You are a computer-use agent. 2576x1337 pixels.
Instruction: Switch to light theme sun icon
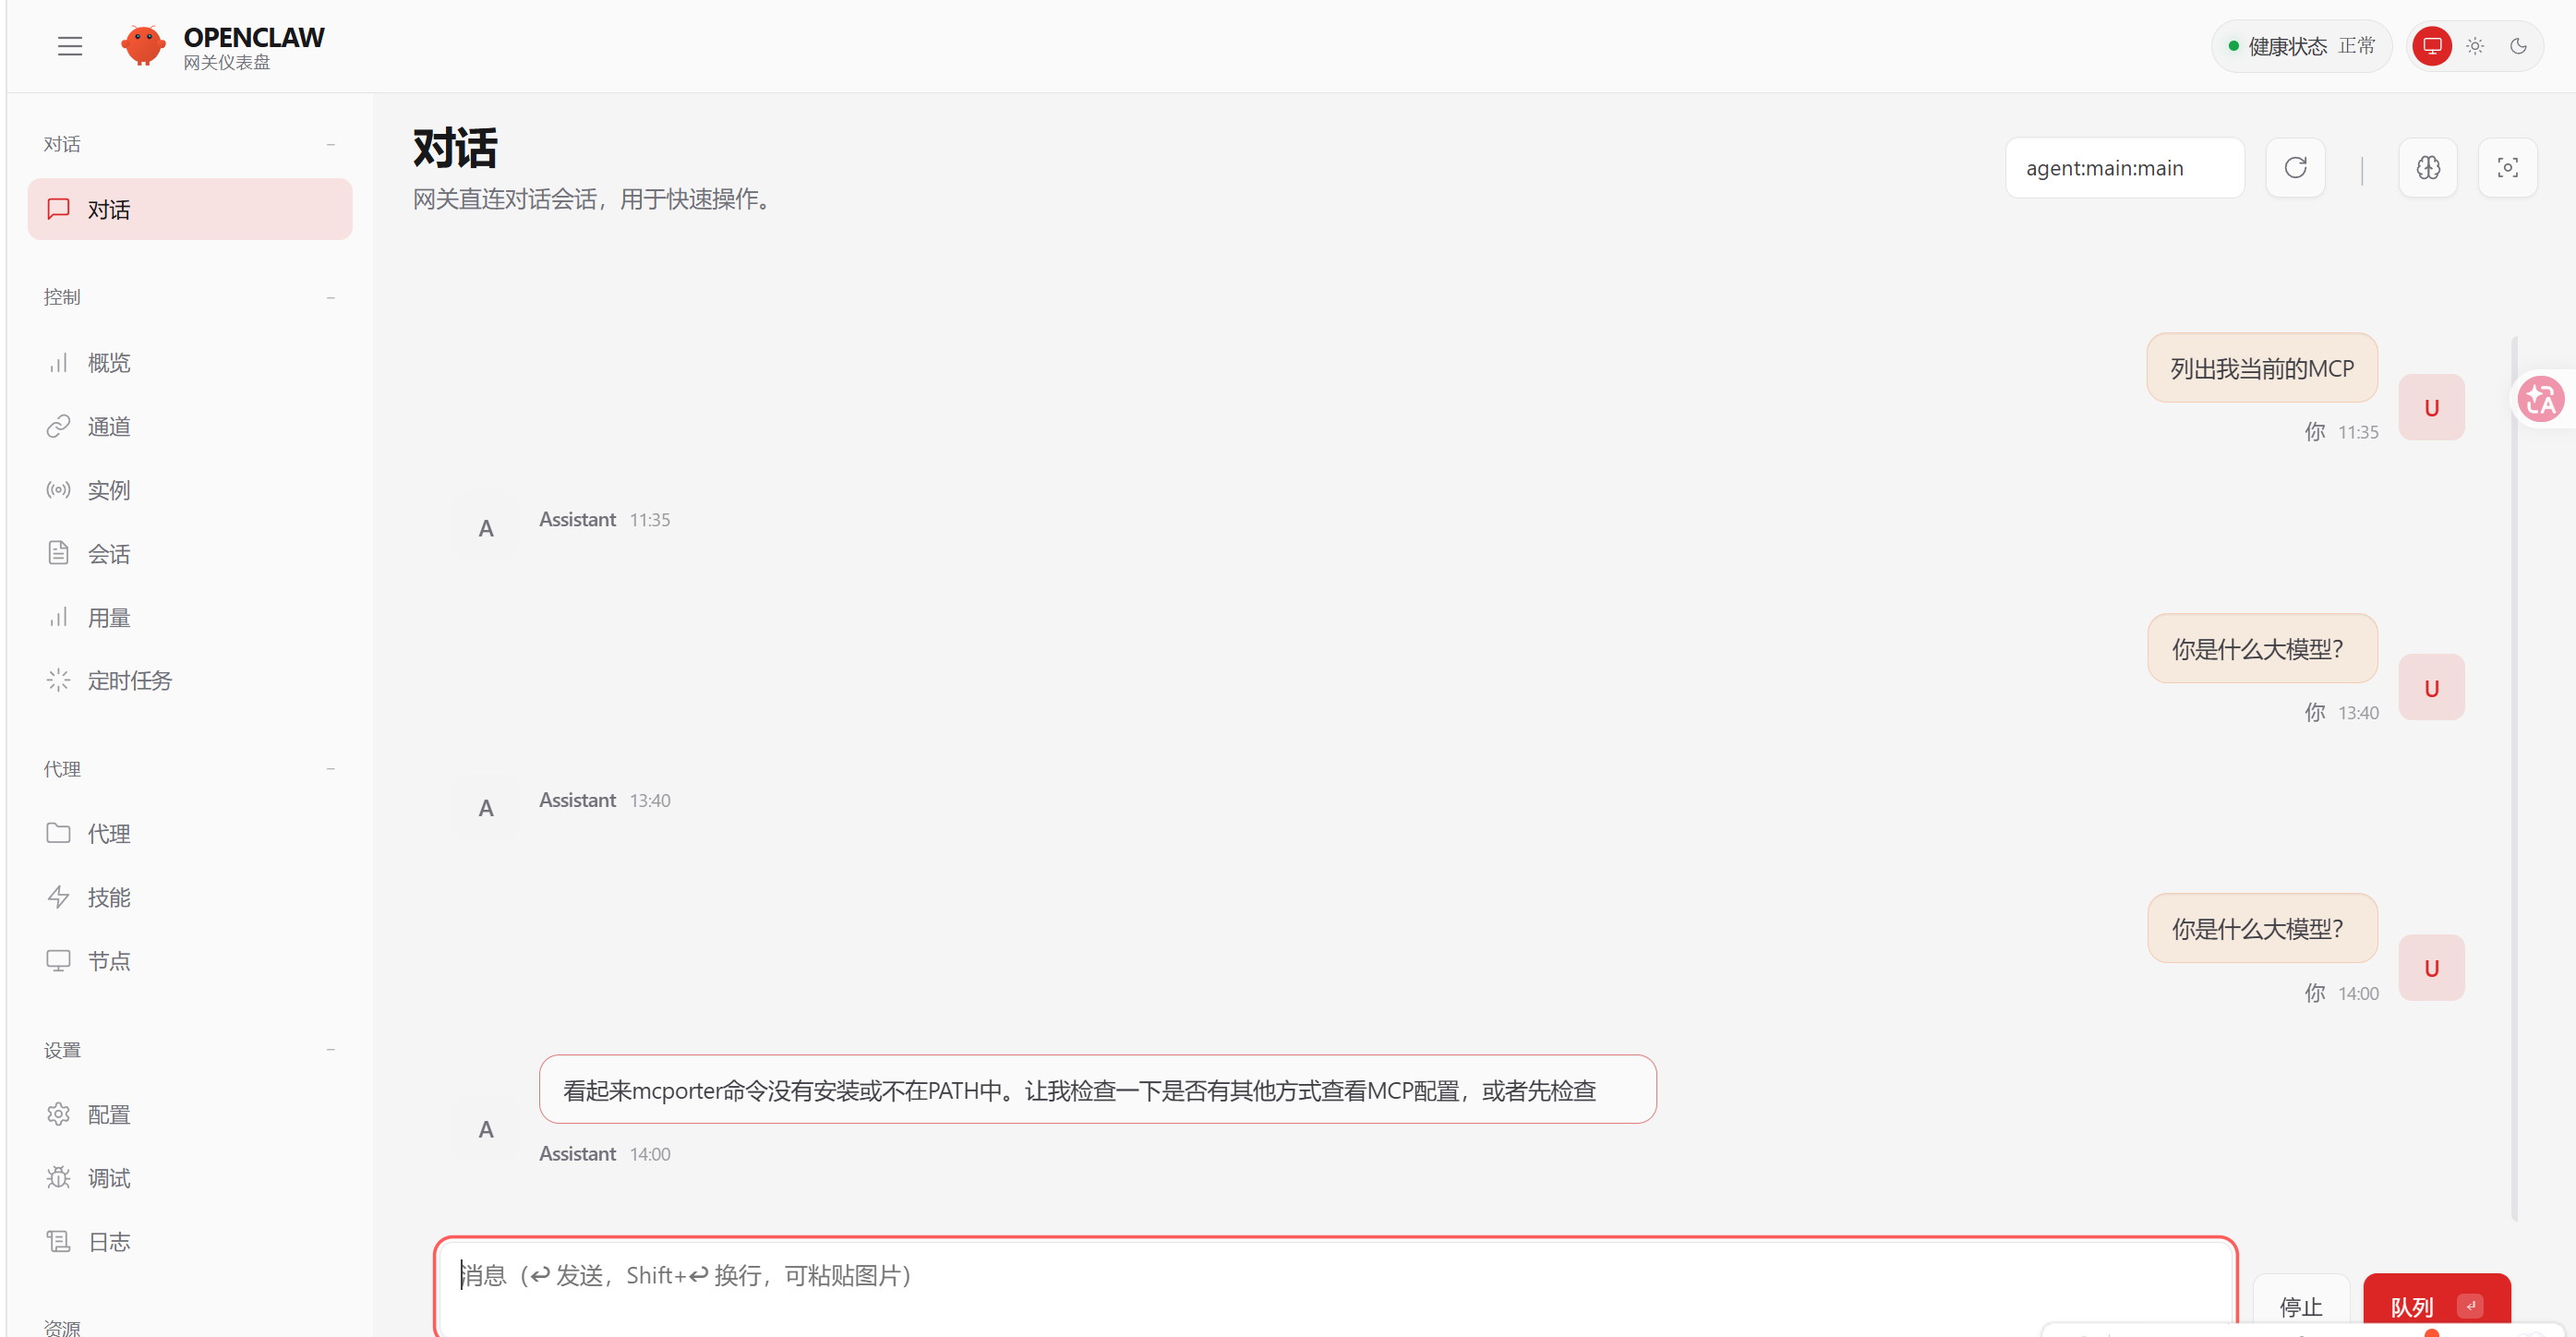(2475, 46)
